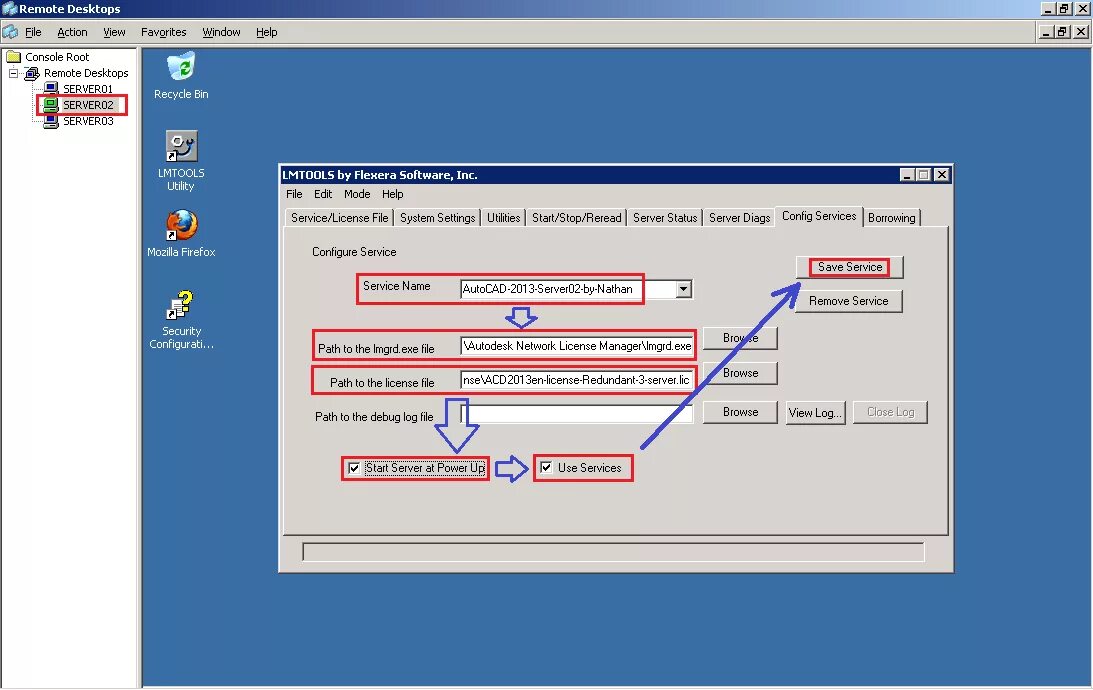Open the File menu in Remote Desktops
This screenshot has width=1093, height=690.
tap(33, 32)
